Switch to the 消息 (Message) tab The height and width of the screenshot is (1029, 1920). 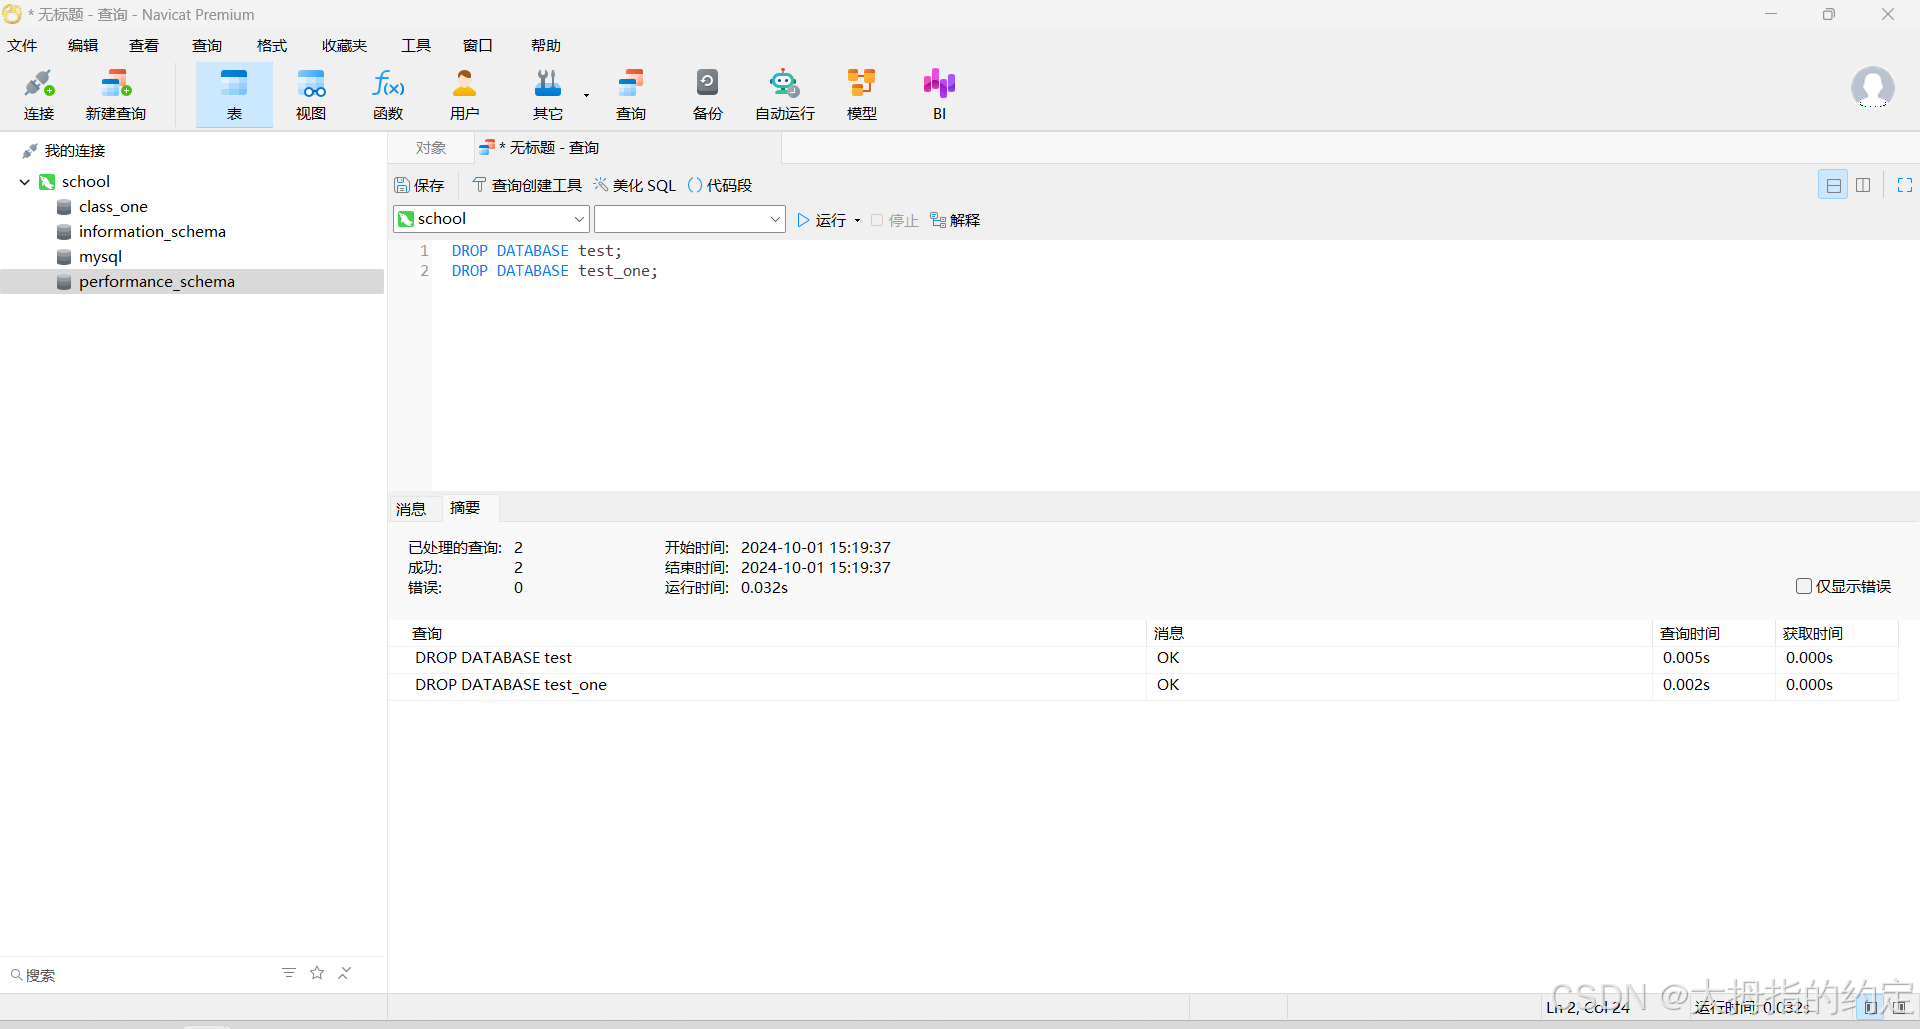[x=411, y=509]
